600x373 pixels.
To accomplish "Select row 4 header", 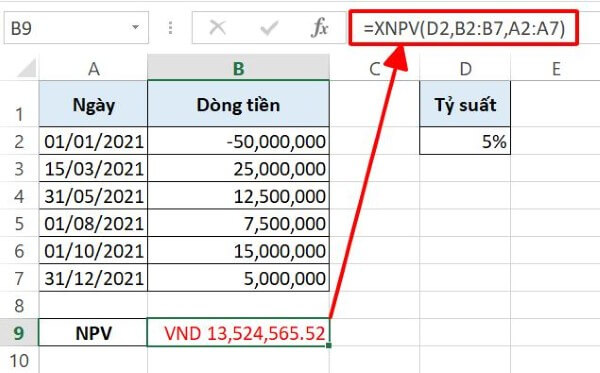I will click(19, 196).
